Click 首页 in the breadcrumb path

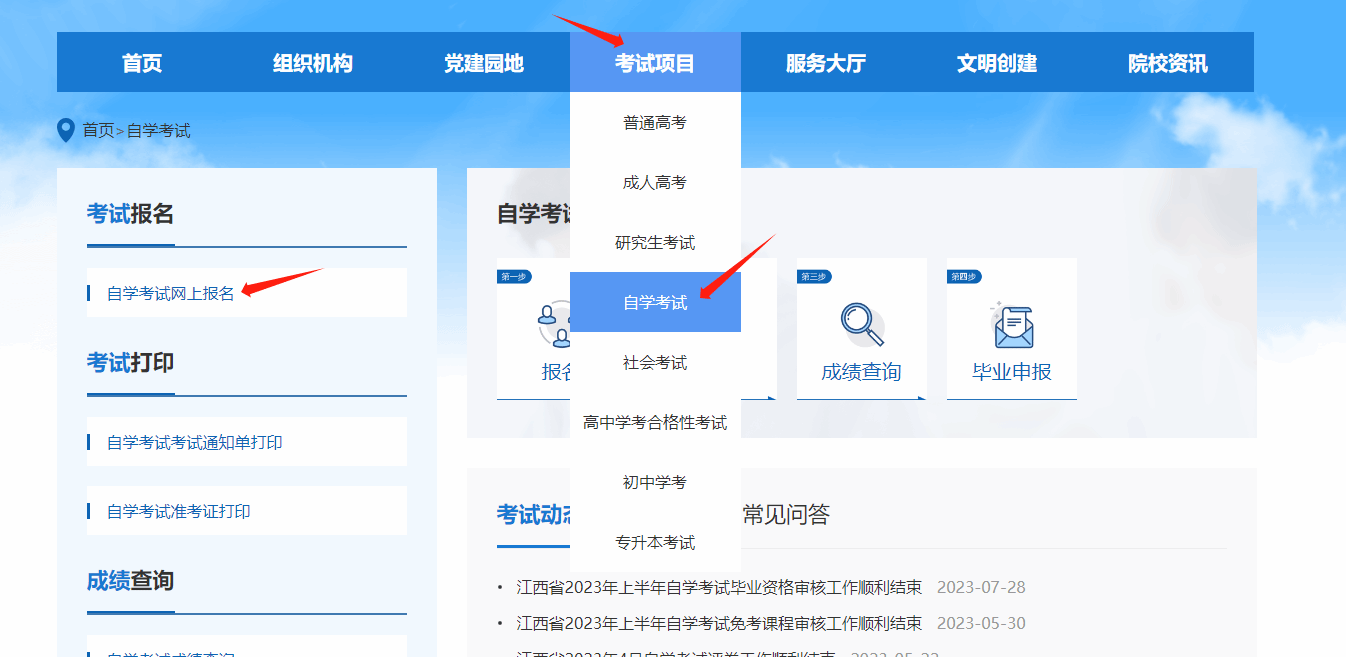(98, 130)
